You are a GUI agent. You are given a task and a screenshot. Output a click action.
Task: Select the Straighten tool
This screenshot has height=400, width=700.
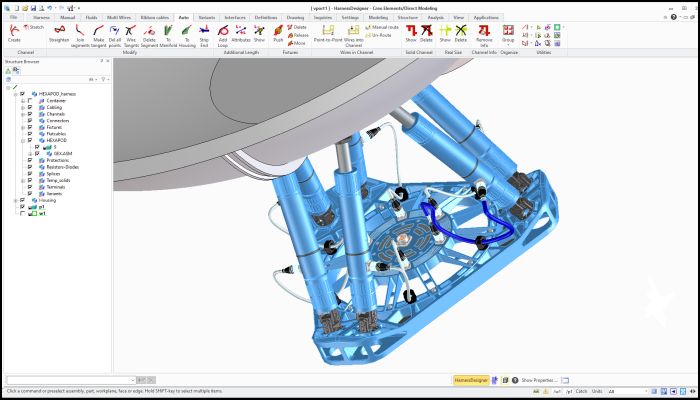pos(59,34)
